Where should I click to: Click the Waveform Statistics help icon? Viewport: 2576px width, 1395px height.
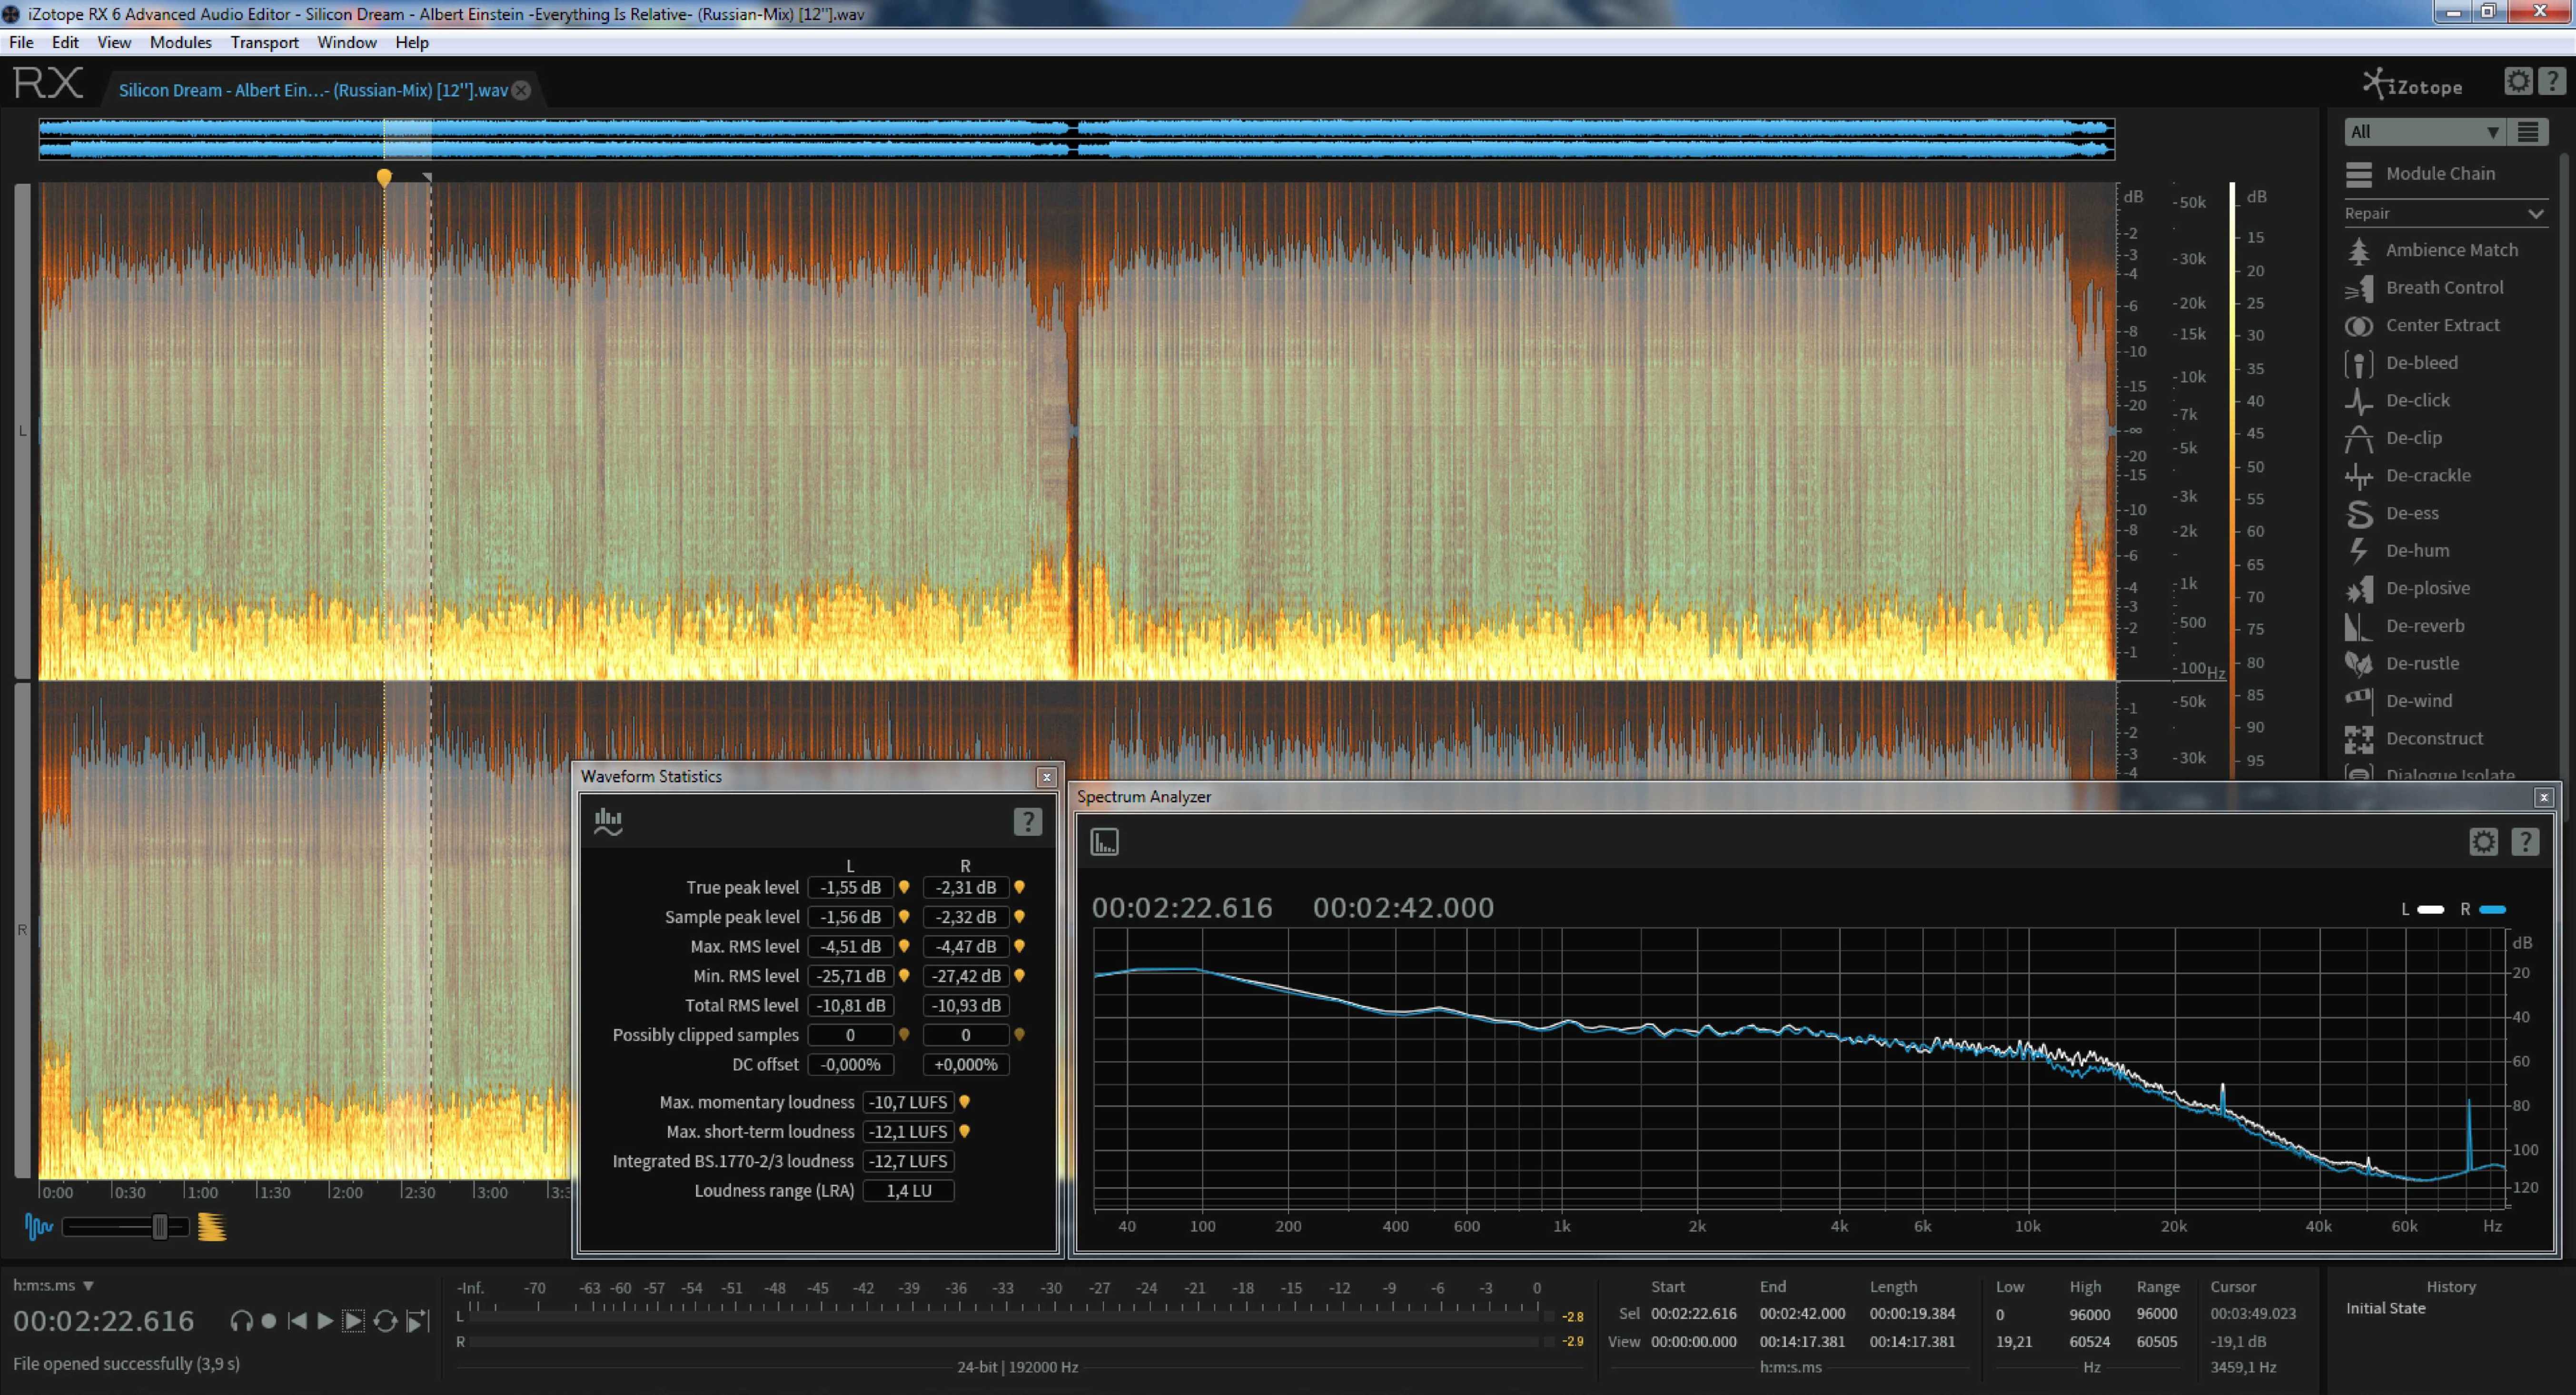click(1027, 821)
